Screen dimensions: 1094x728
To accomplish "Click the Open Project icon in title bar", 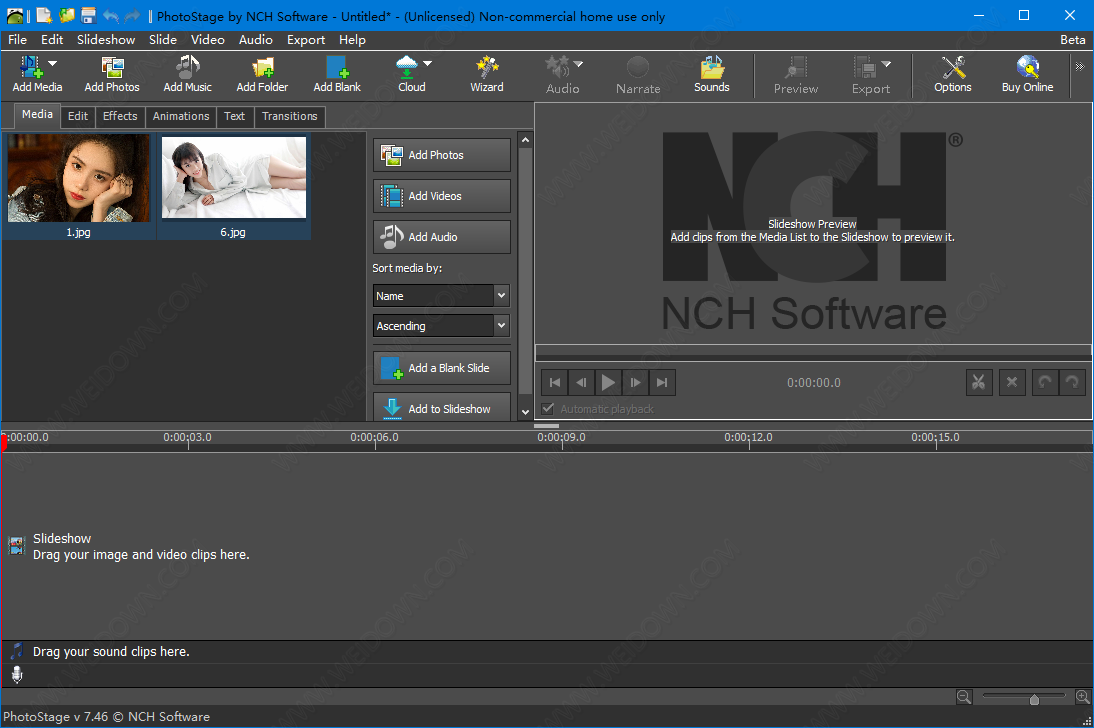I will 66,15.
